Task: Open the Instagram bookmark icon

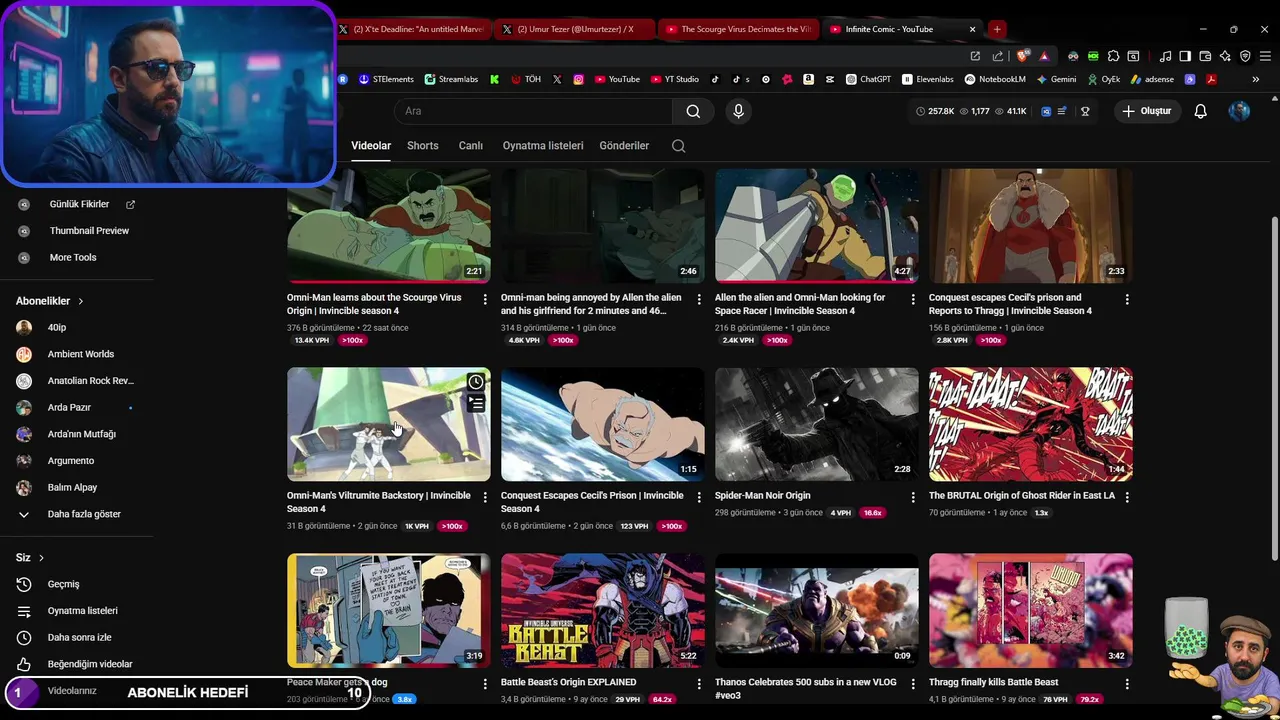Action: tap(578, 79)
